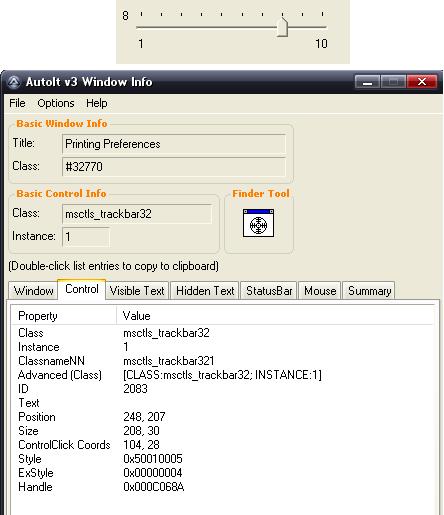Viewport: 444px width, 515px height.
Task: Select the Handle row in property list
Action: coord(222,487)
